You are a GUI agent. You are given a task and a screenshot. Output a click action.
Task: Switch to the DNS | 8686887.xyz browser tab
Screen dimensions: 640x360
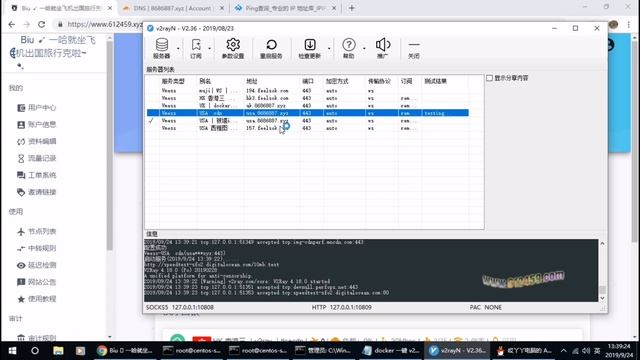173,8
